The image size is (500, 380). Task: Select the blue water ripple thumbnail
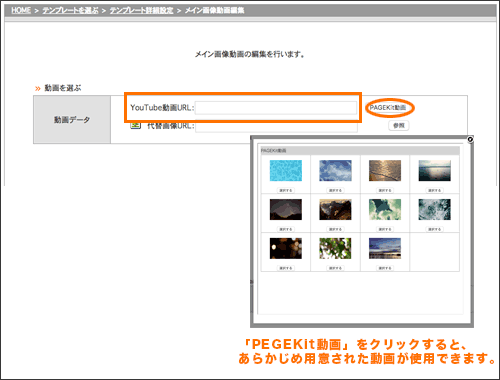[286, 171]
